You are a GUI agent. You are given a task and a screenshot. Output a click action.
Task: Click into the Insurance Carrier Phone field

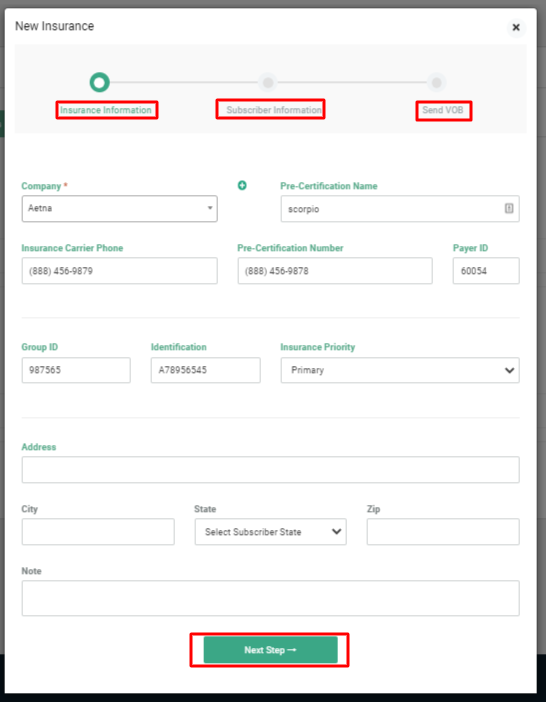tap(119, 270)
